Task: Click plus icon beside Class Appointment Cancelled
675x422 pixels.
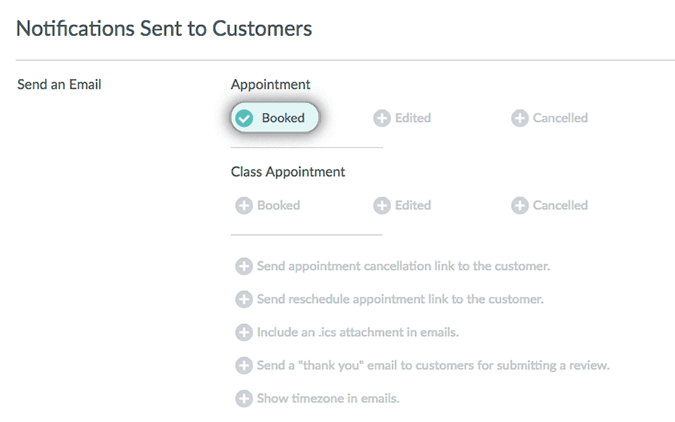Action: click(x=519, y=205)
